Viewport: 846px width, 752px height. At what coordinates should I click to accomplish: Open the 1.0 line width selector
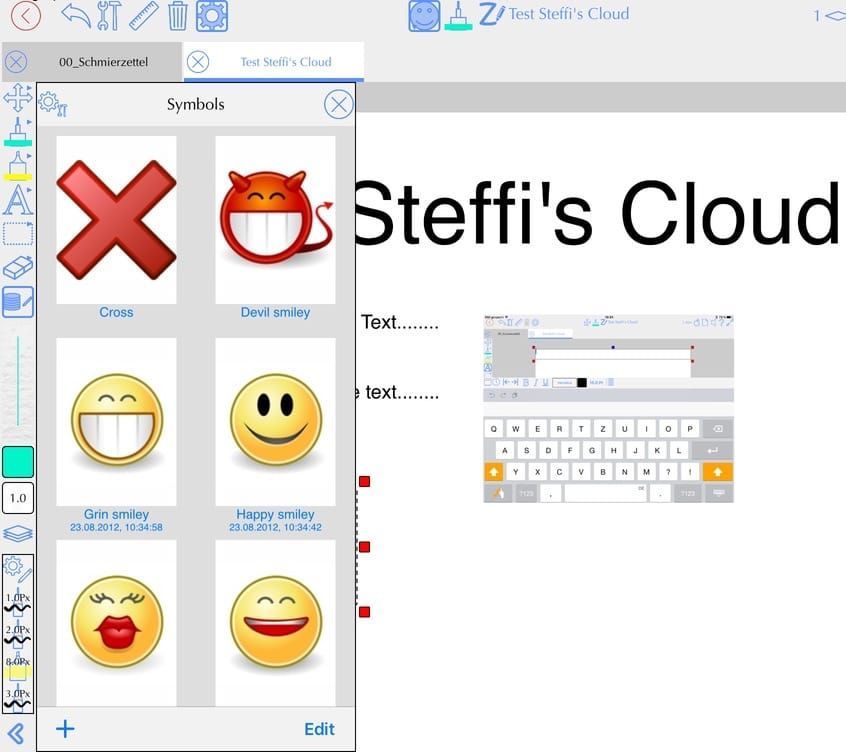(18, 497)
